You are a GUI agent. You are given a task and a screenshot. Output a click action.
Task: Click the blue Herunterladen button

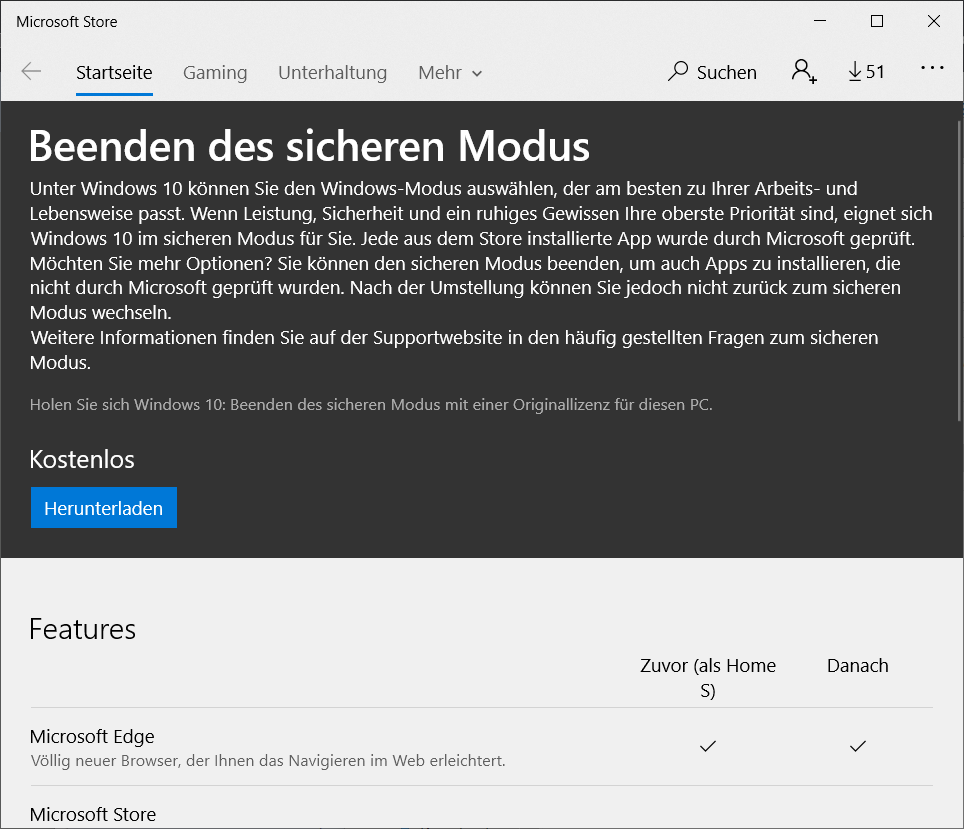(104, 507)
